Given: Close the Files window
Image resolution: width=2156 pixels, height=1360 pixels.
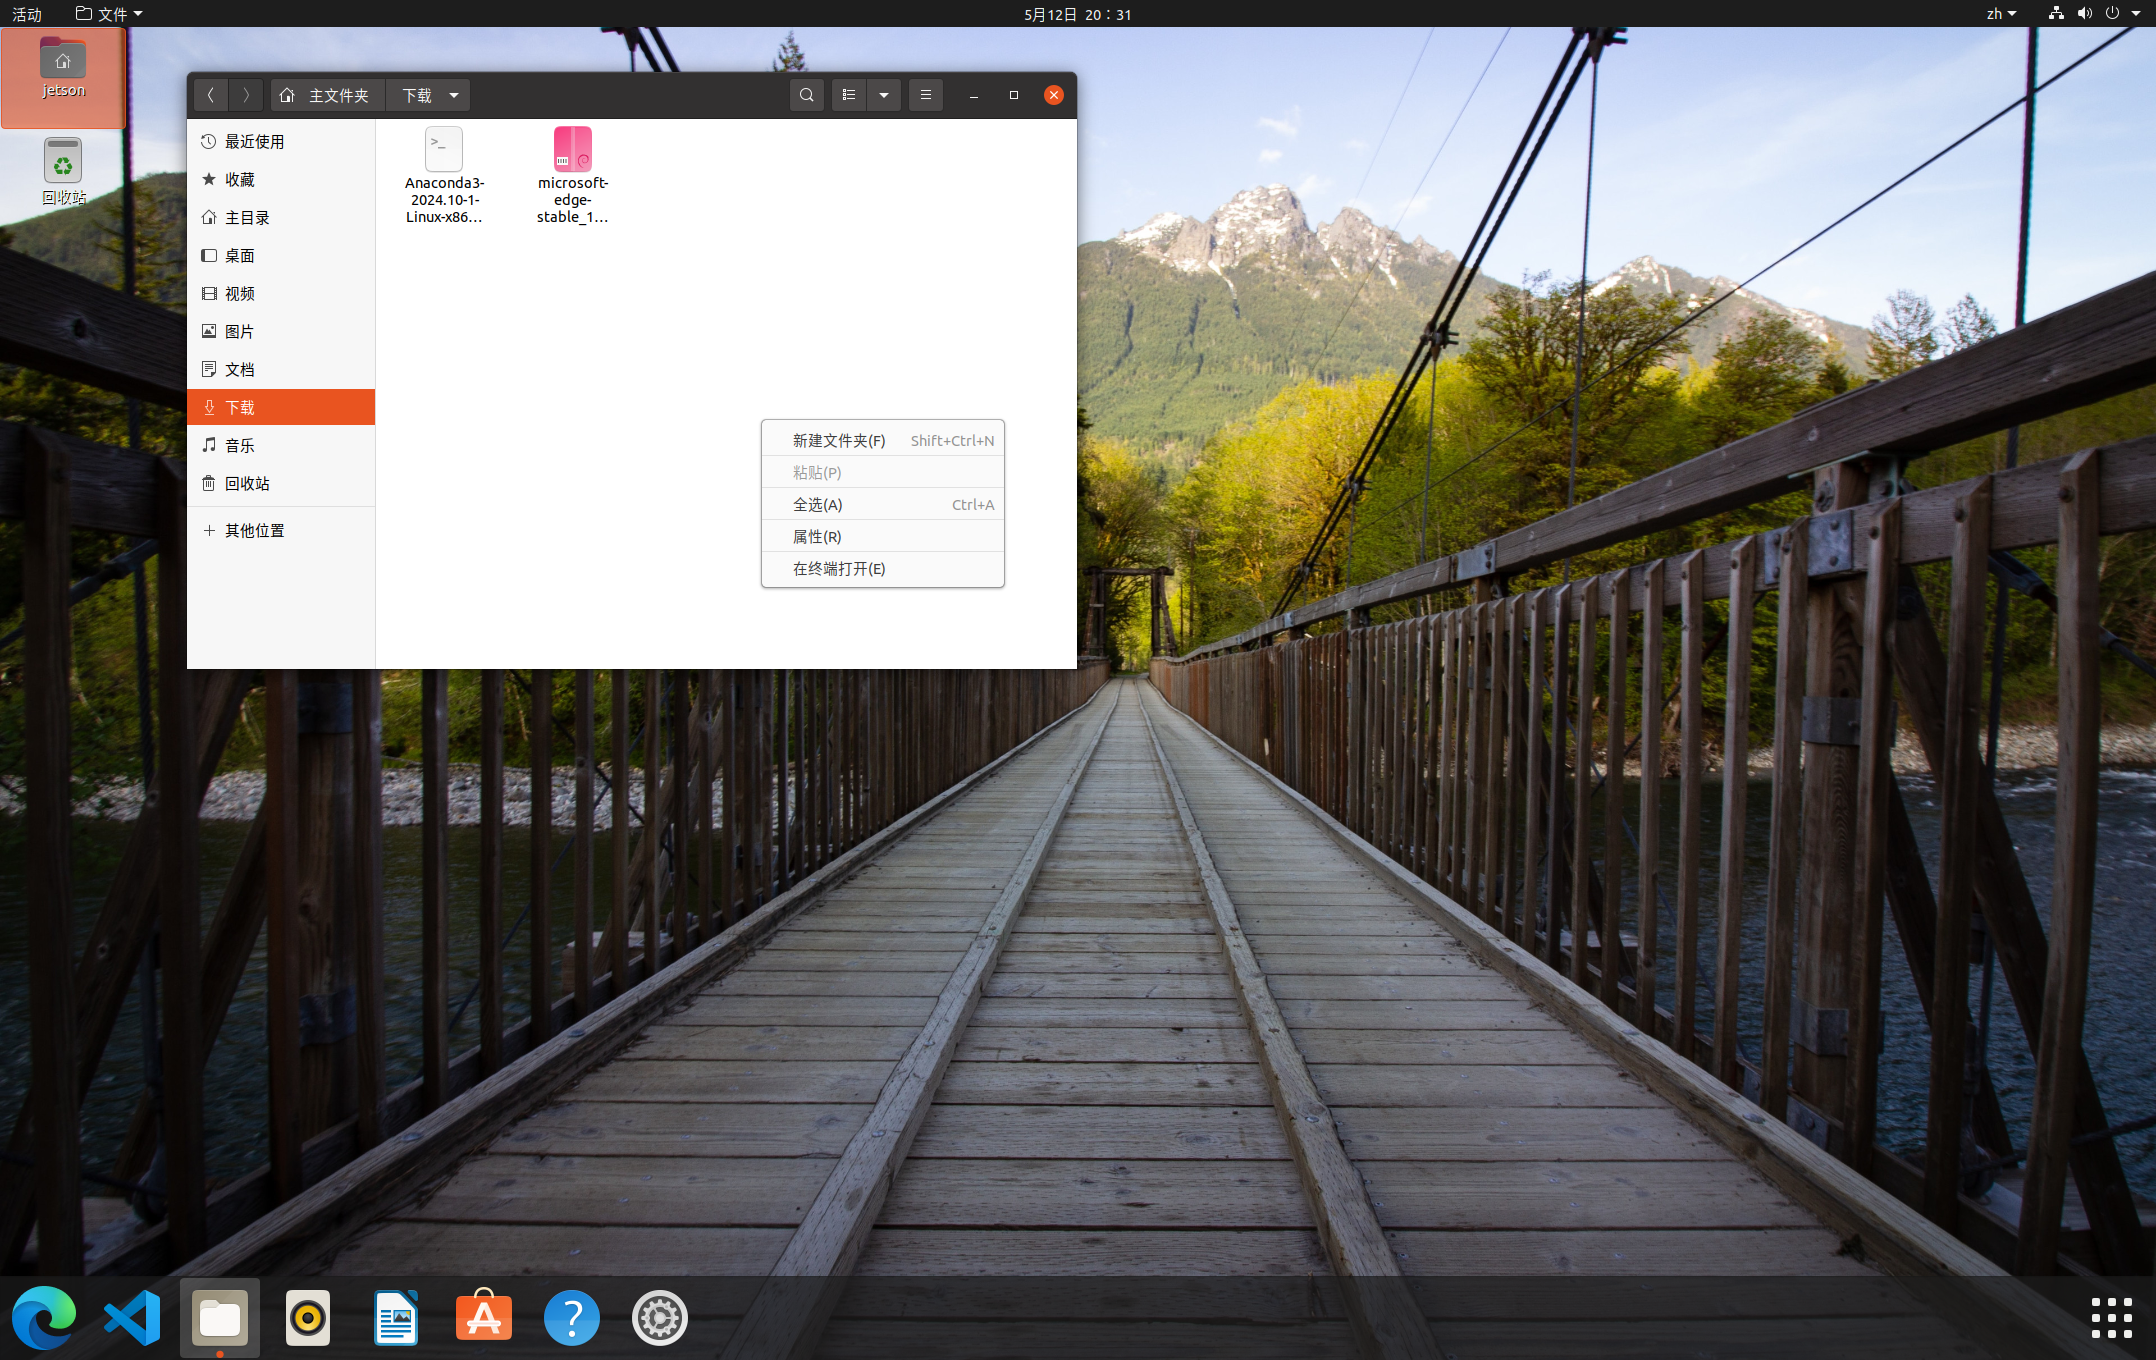Looking at the screenshot, I should (1053, 95).
